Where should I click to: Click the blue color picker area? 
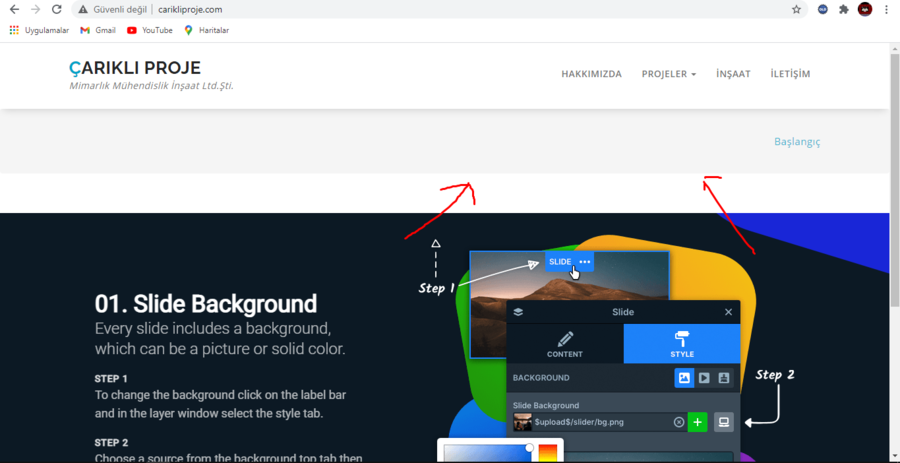pos(488,453)
